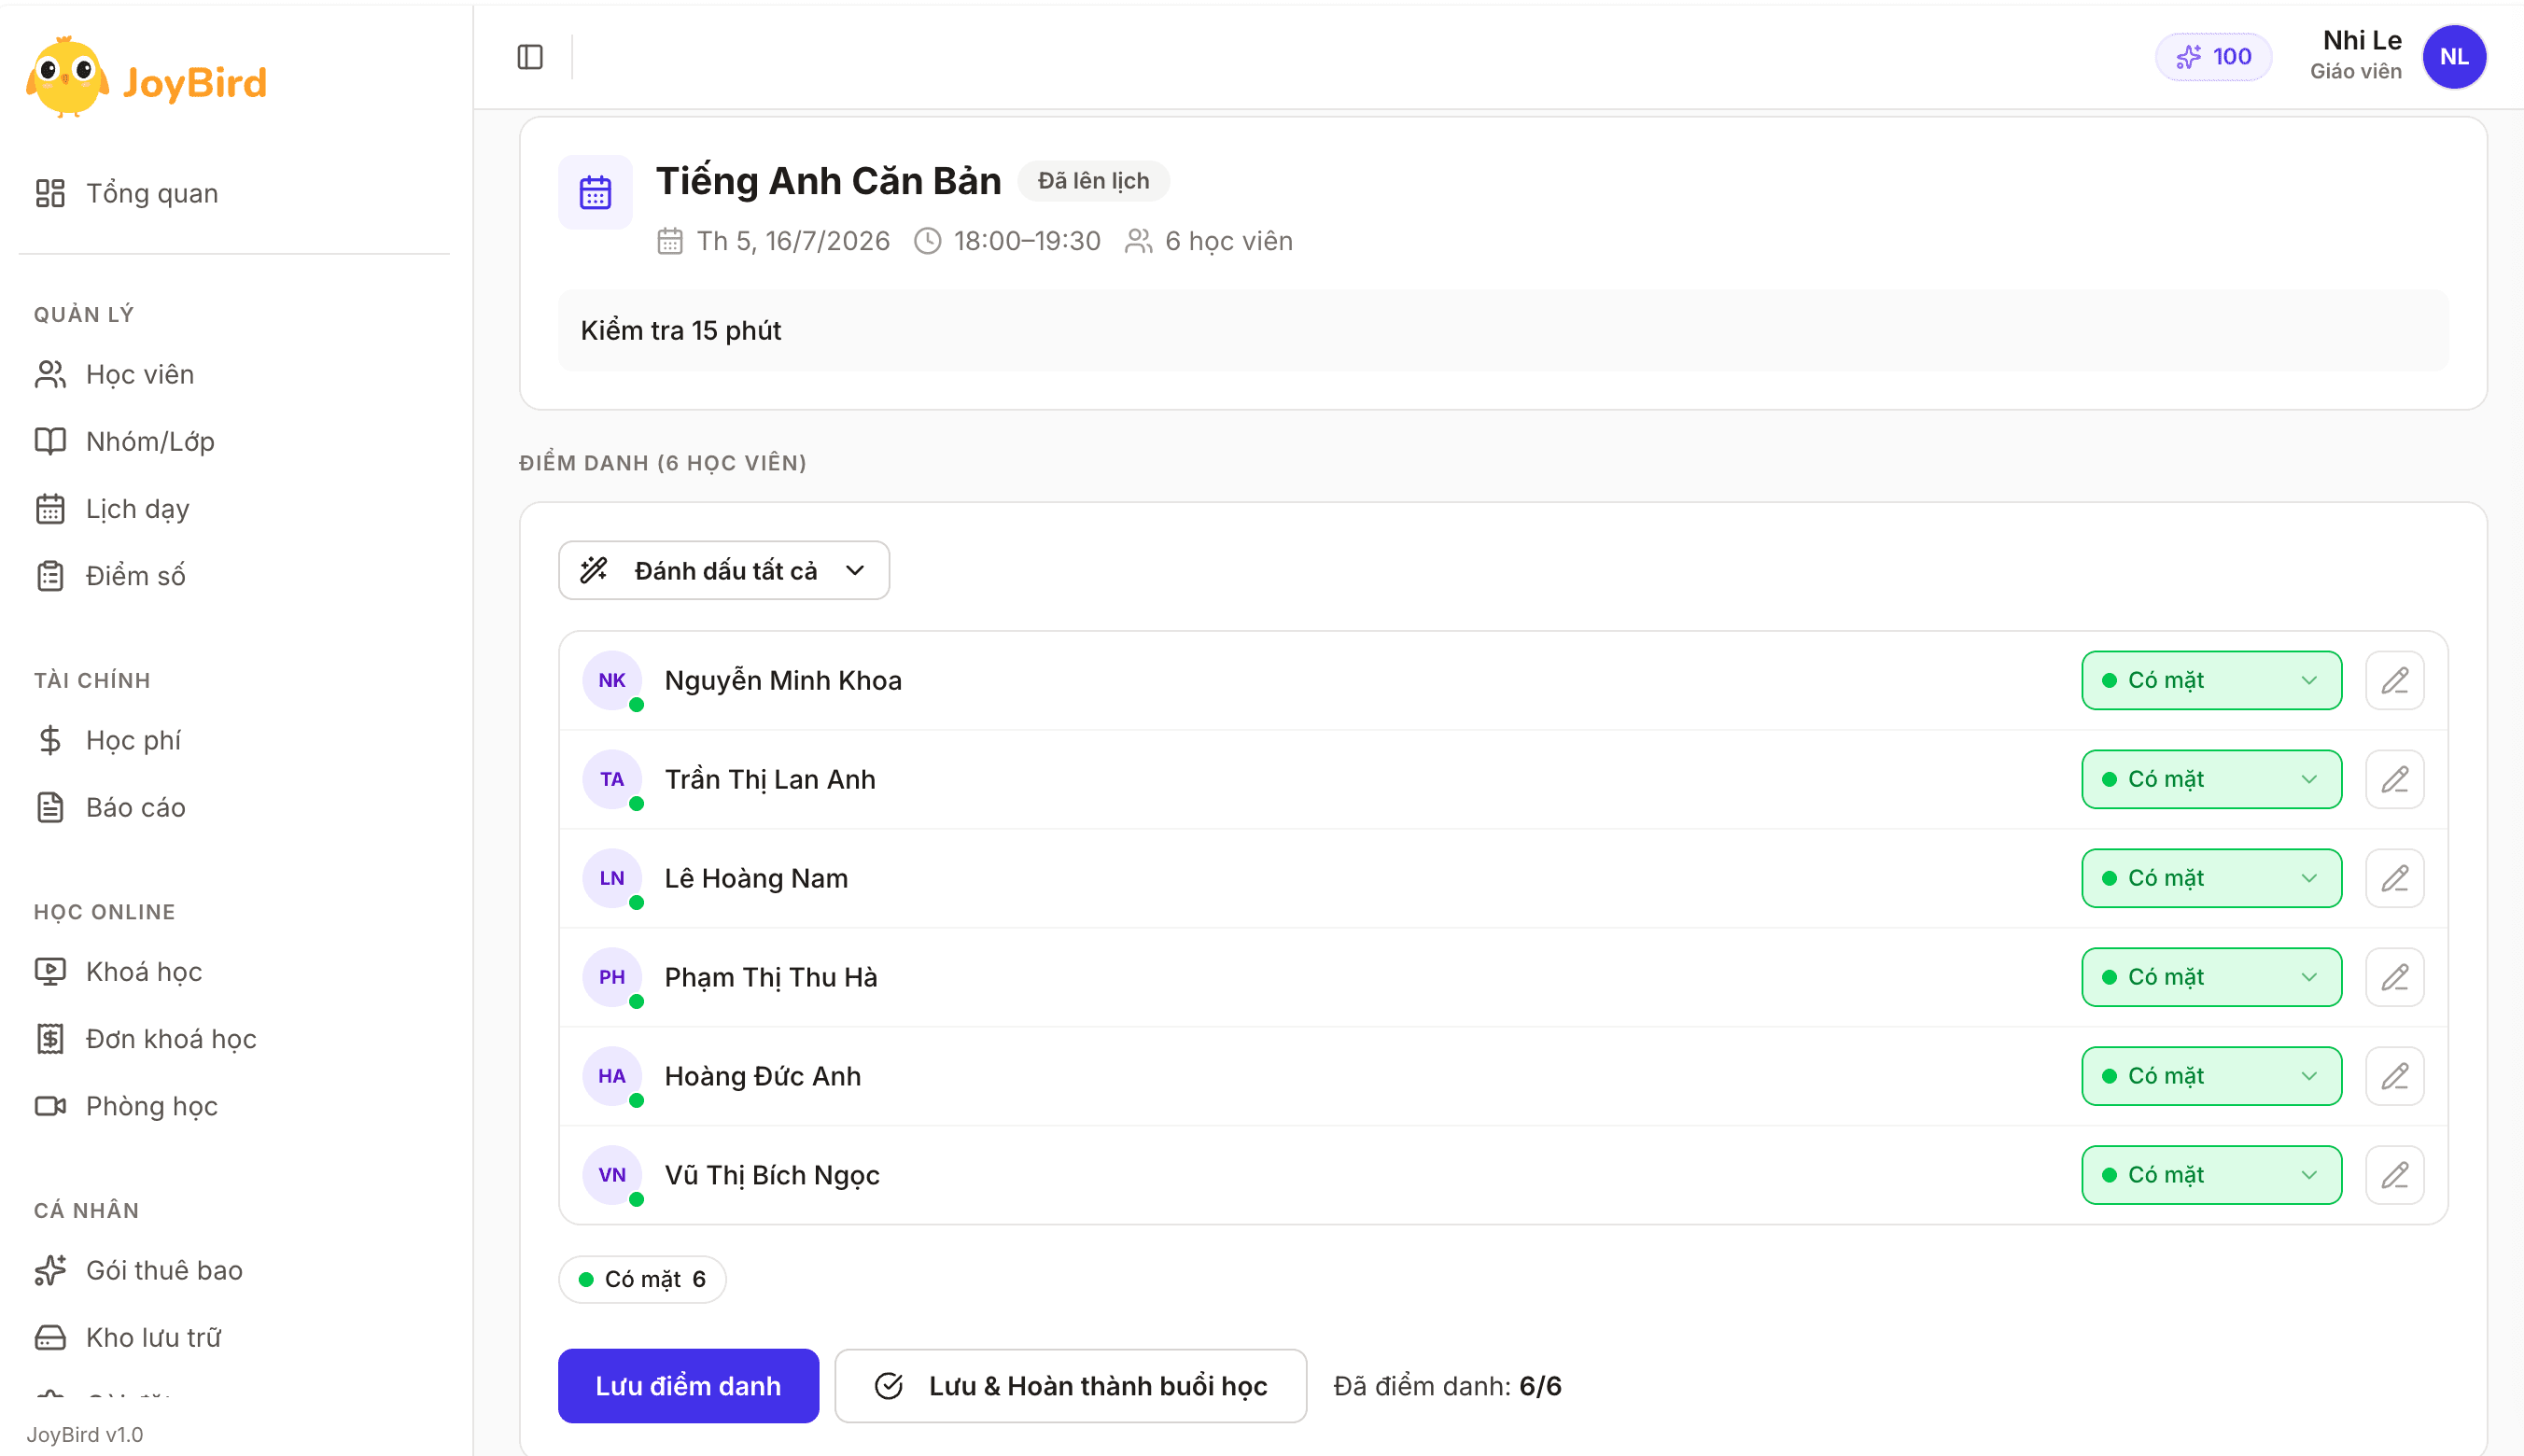
Task: Click the pencil note icon for Lê Hoàng Nam
Action: point(2394,878)
